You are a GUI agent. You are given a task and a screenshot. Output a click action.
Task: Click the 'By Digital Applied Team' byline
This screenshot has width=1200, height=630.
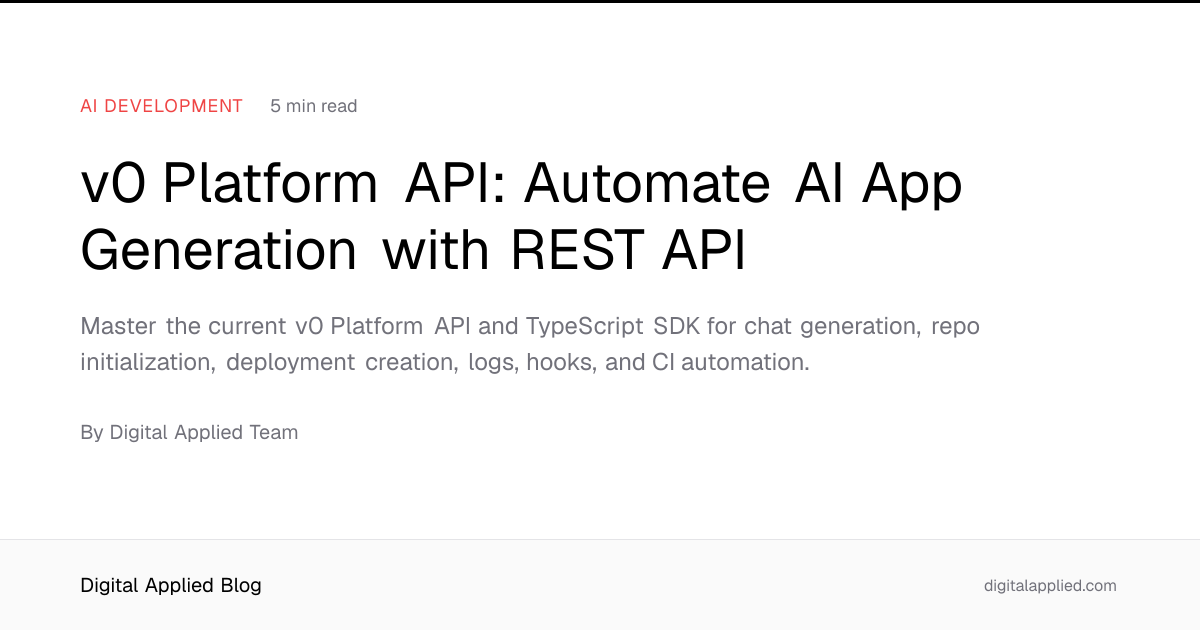tap(189, 432)
